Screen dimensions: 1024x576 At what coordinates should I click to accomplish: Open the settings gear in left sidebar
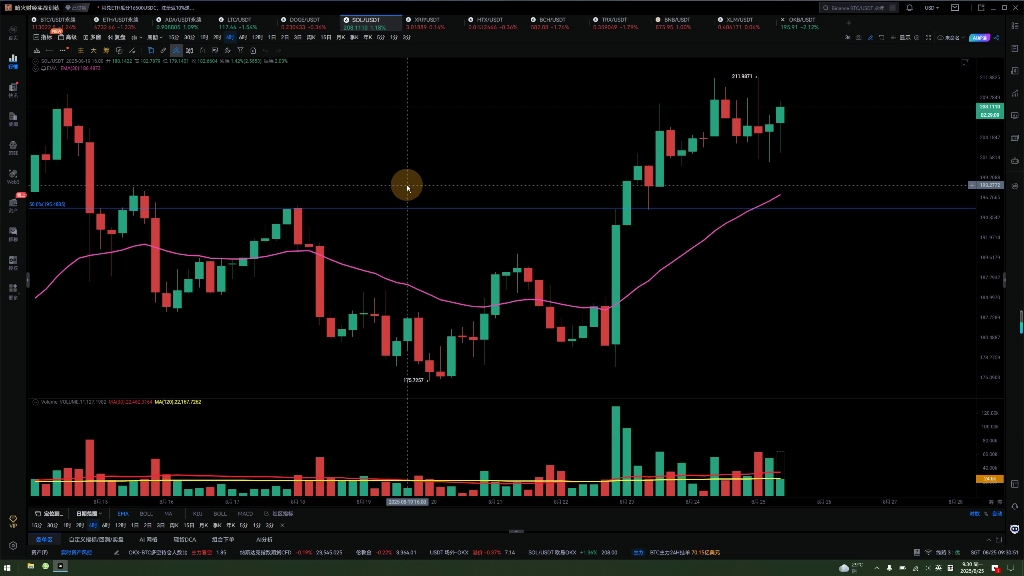point(13,546)
